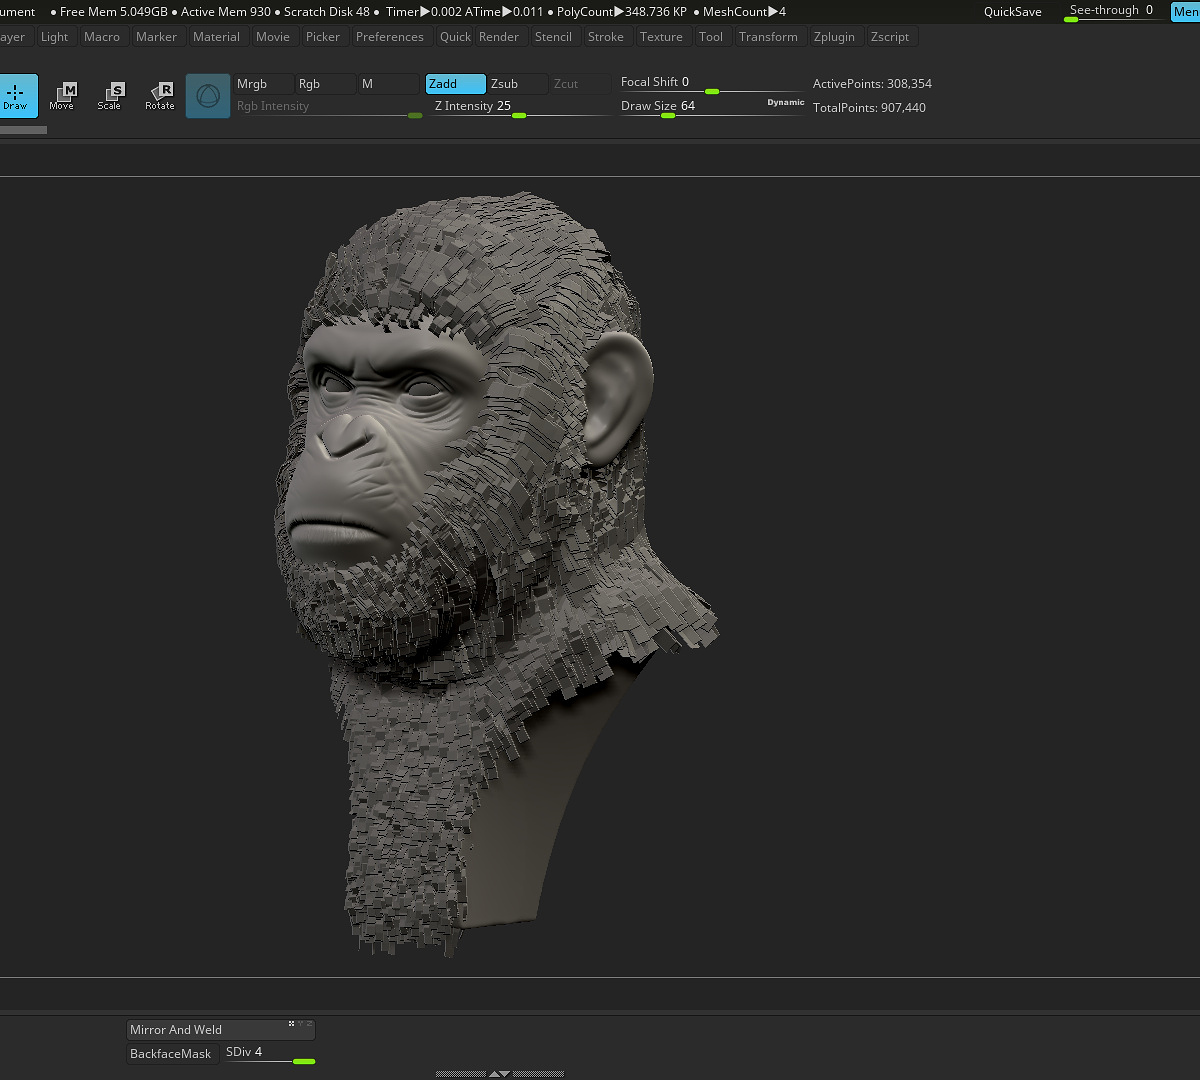The image size is (1200, 1080).
Task: Open the Transform menu
Action: 768,37
